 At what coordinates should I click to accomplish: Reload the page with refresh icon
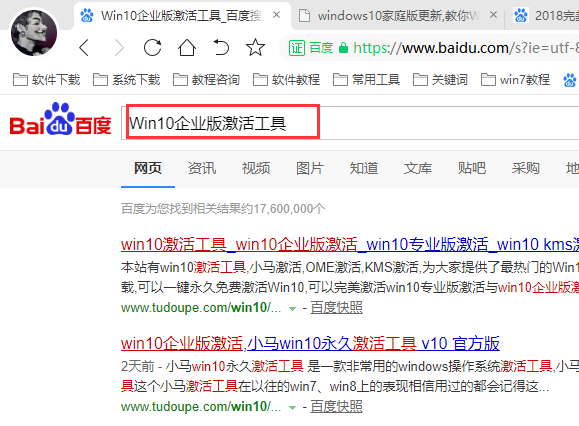click(153, 47)
